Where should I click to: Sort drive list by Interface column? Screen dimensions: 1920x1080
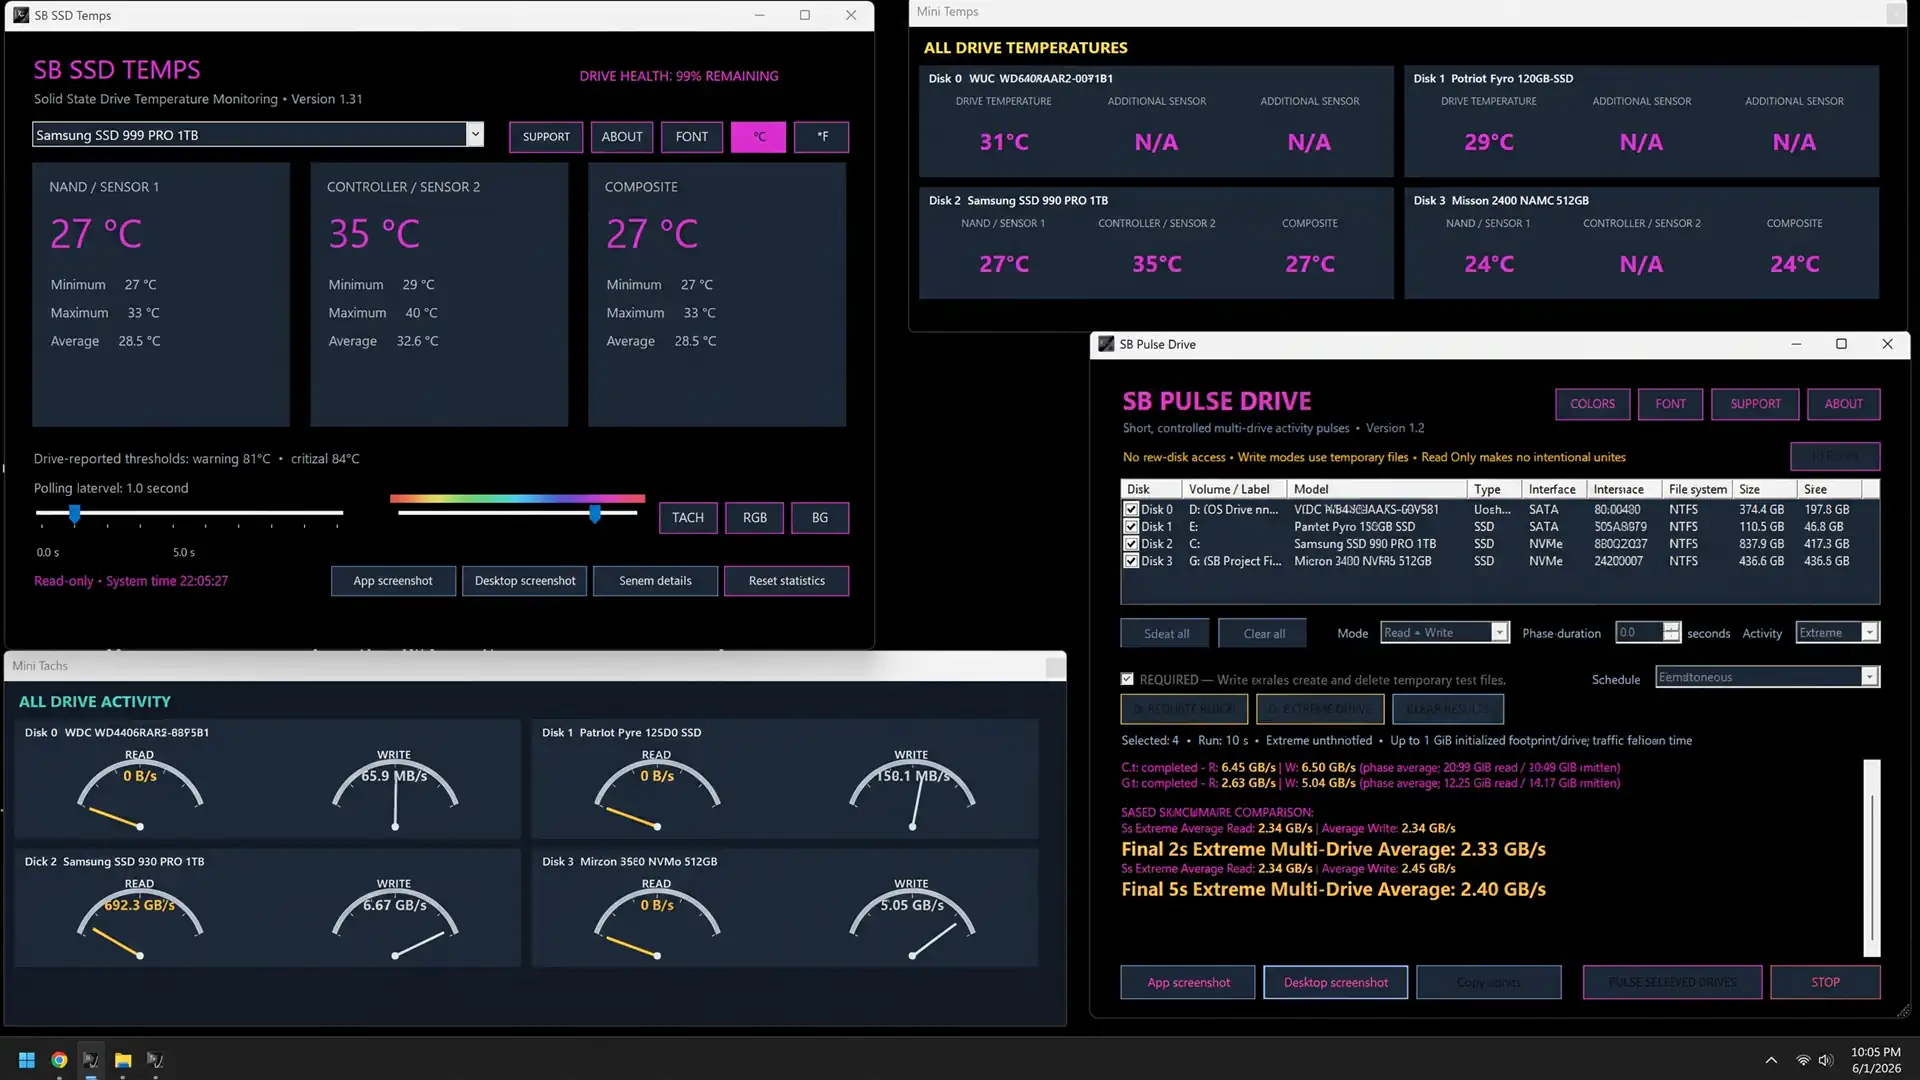coord(1554,489)
